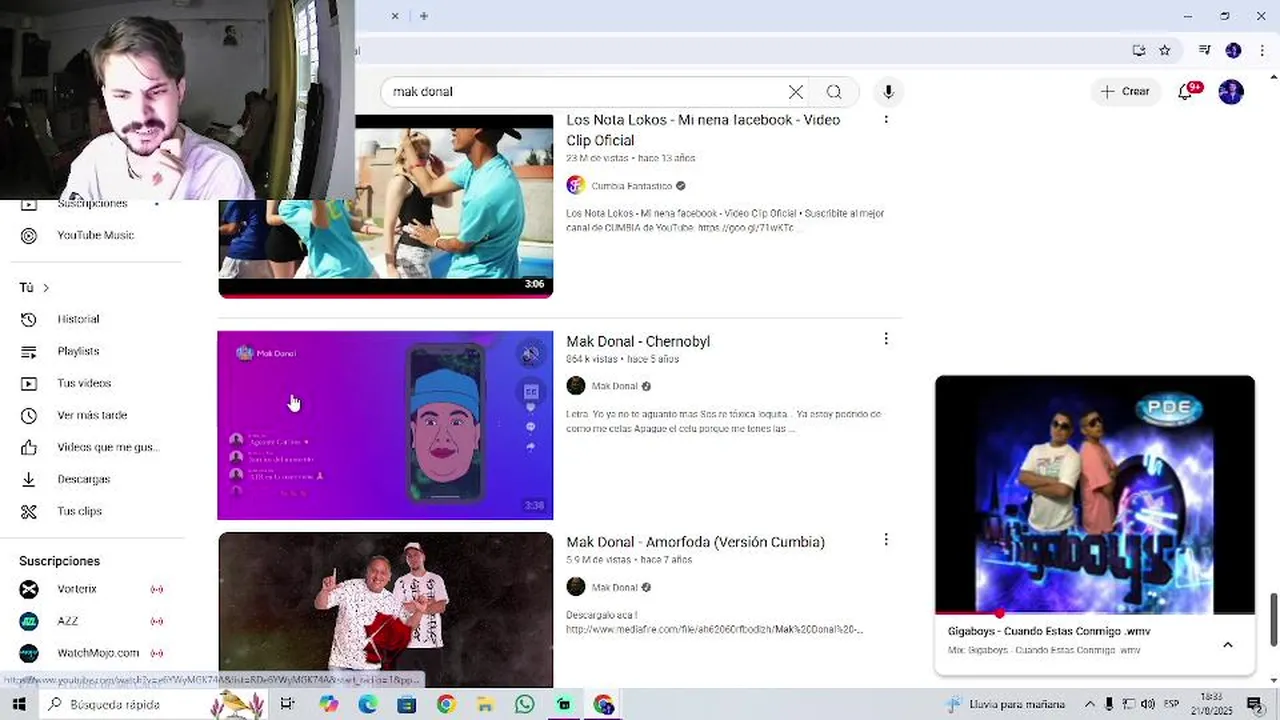Viewport: 1280px width, 720px height.
Task: Open Gigaboys - Cuando Estas Conmigo title
Action: click(x=1049, y=631)
